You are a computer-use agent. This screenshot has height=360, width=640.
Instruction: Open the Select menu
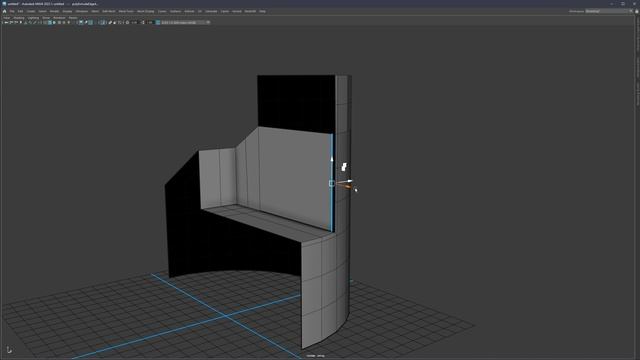point(42,11)
